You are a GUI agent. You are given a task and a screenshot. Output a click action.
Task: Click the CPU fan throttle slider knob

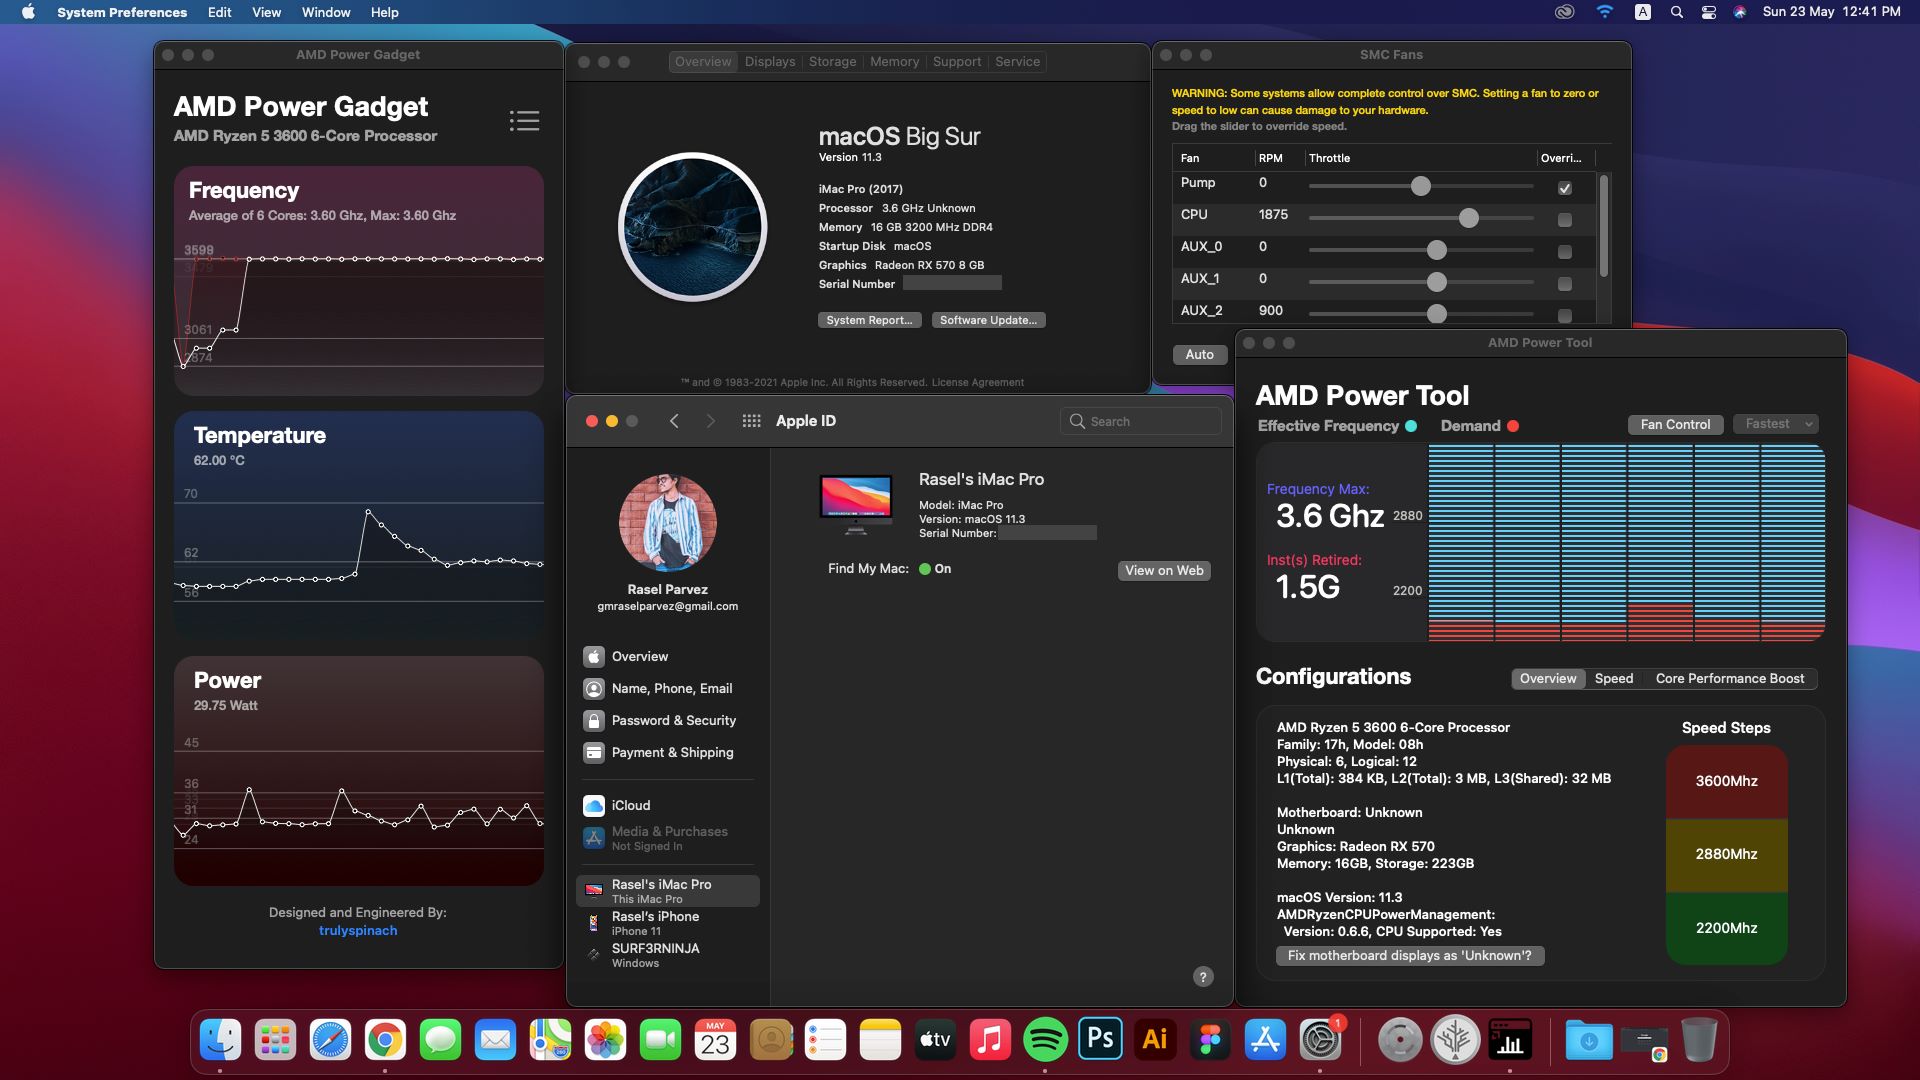[x=1468, y=218]
